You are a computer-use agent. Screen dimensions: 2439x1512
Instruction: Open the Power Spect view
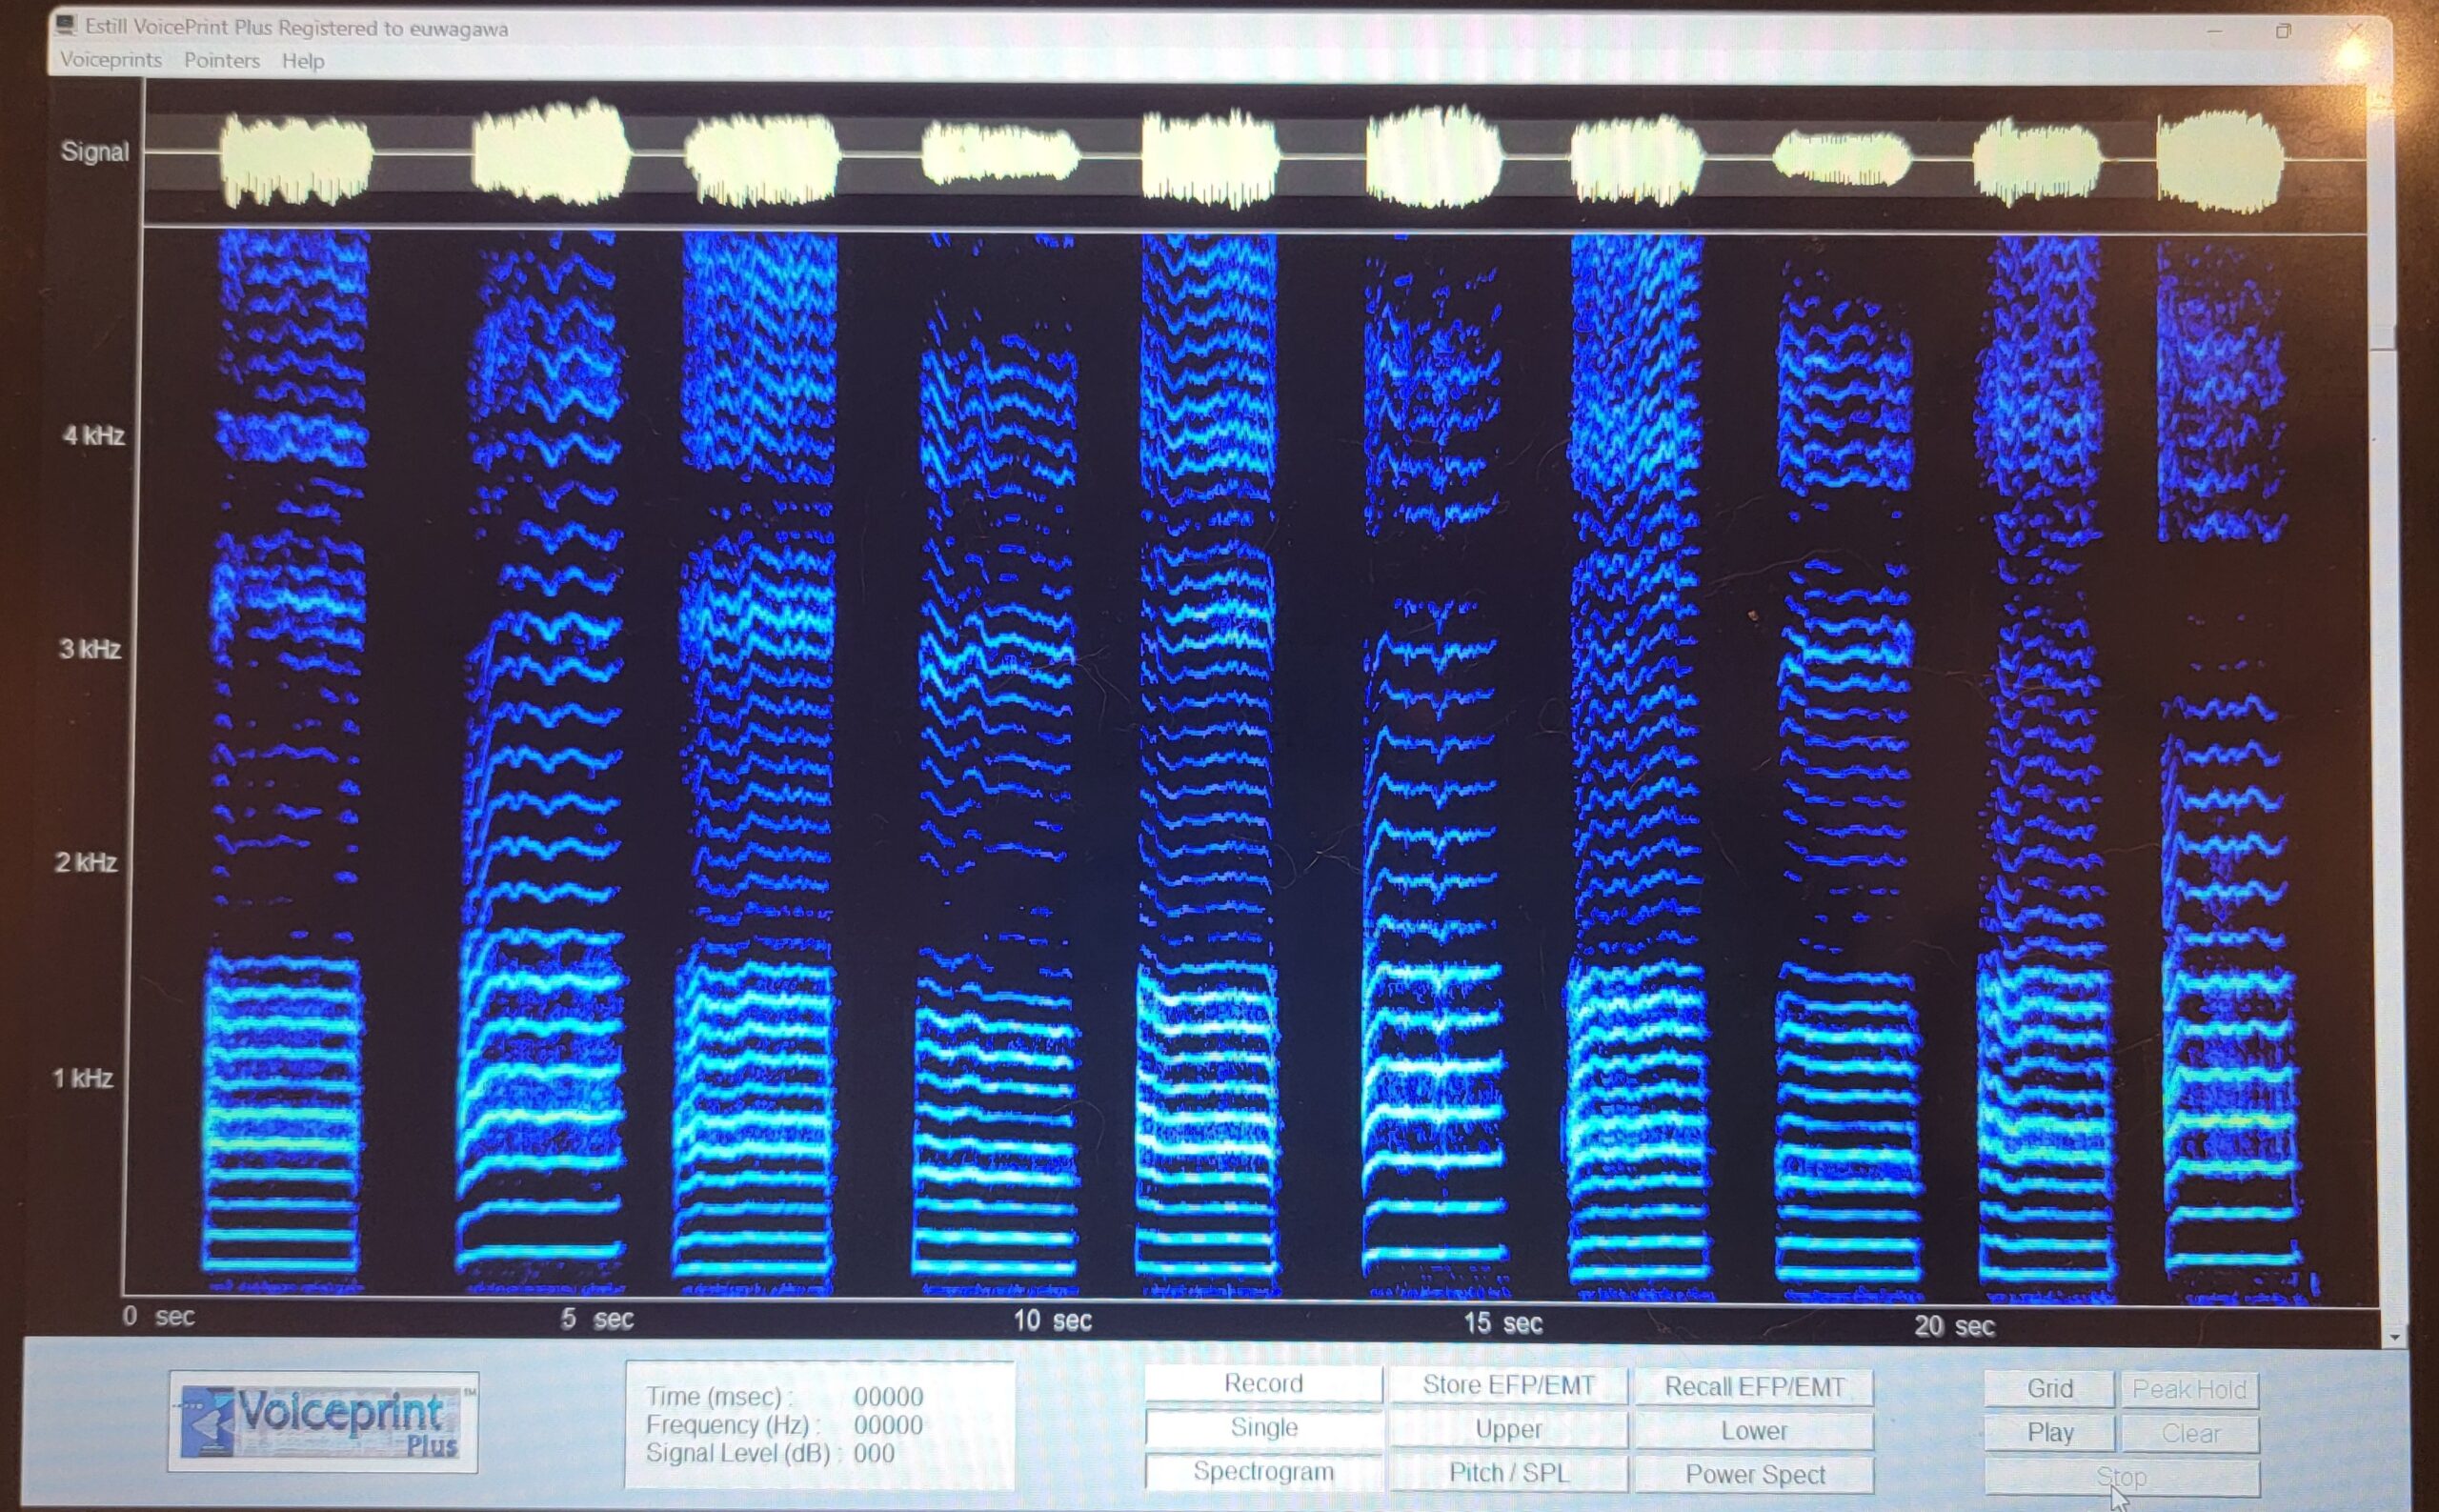[1754, 1475]
